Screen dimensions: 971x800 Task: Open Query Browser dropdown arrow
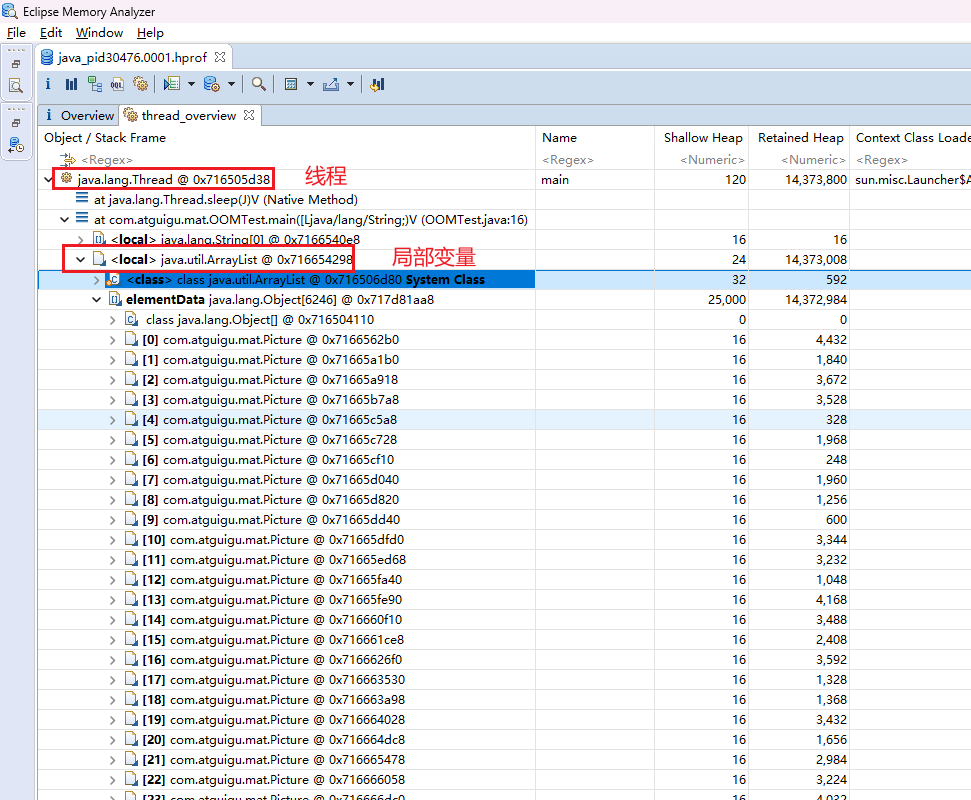pyautogui.click(x=231, y=84)
